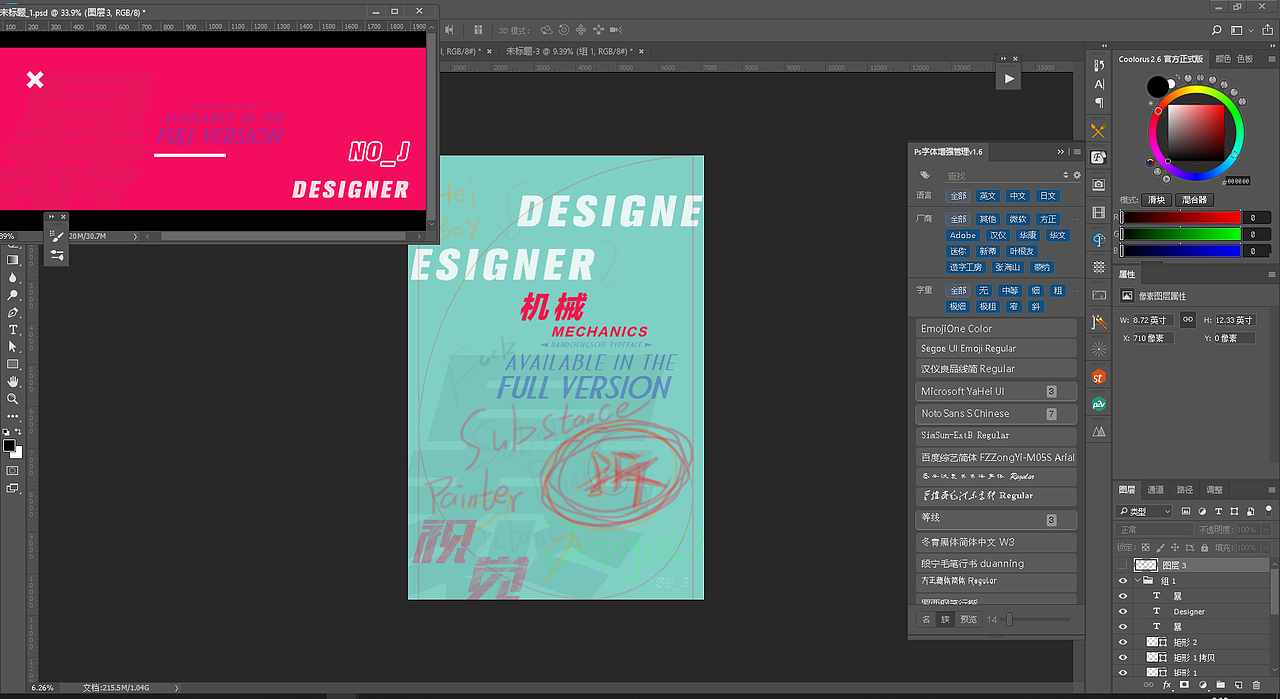1280x699 pixels.
Task: Open the camera plugin panel icon
Action: tap(1099, 185)
